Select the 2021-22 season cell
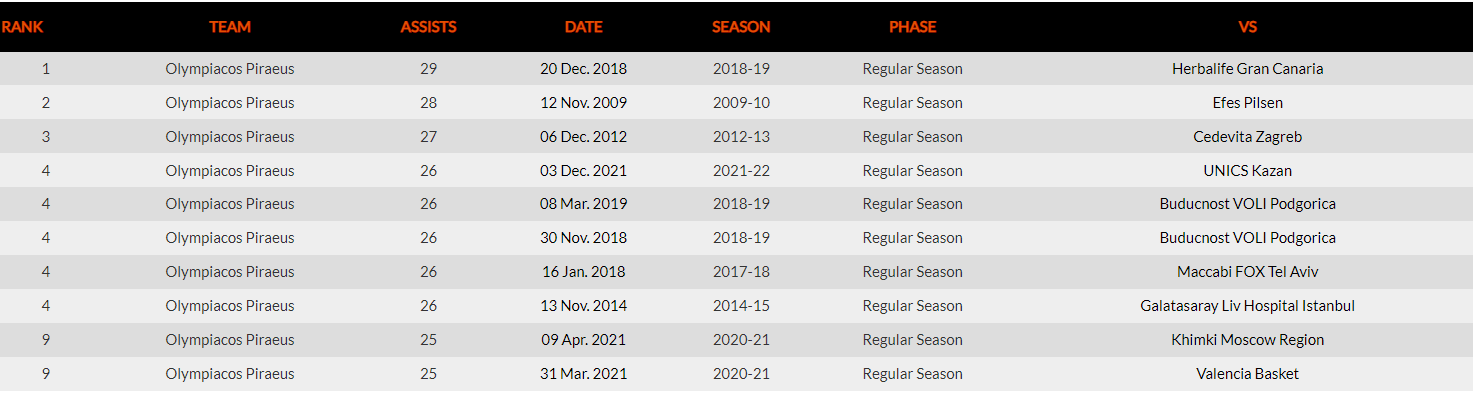This screenshot has height=405, width=1473. [741, 171]
